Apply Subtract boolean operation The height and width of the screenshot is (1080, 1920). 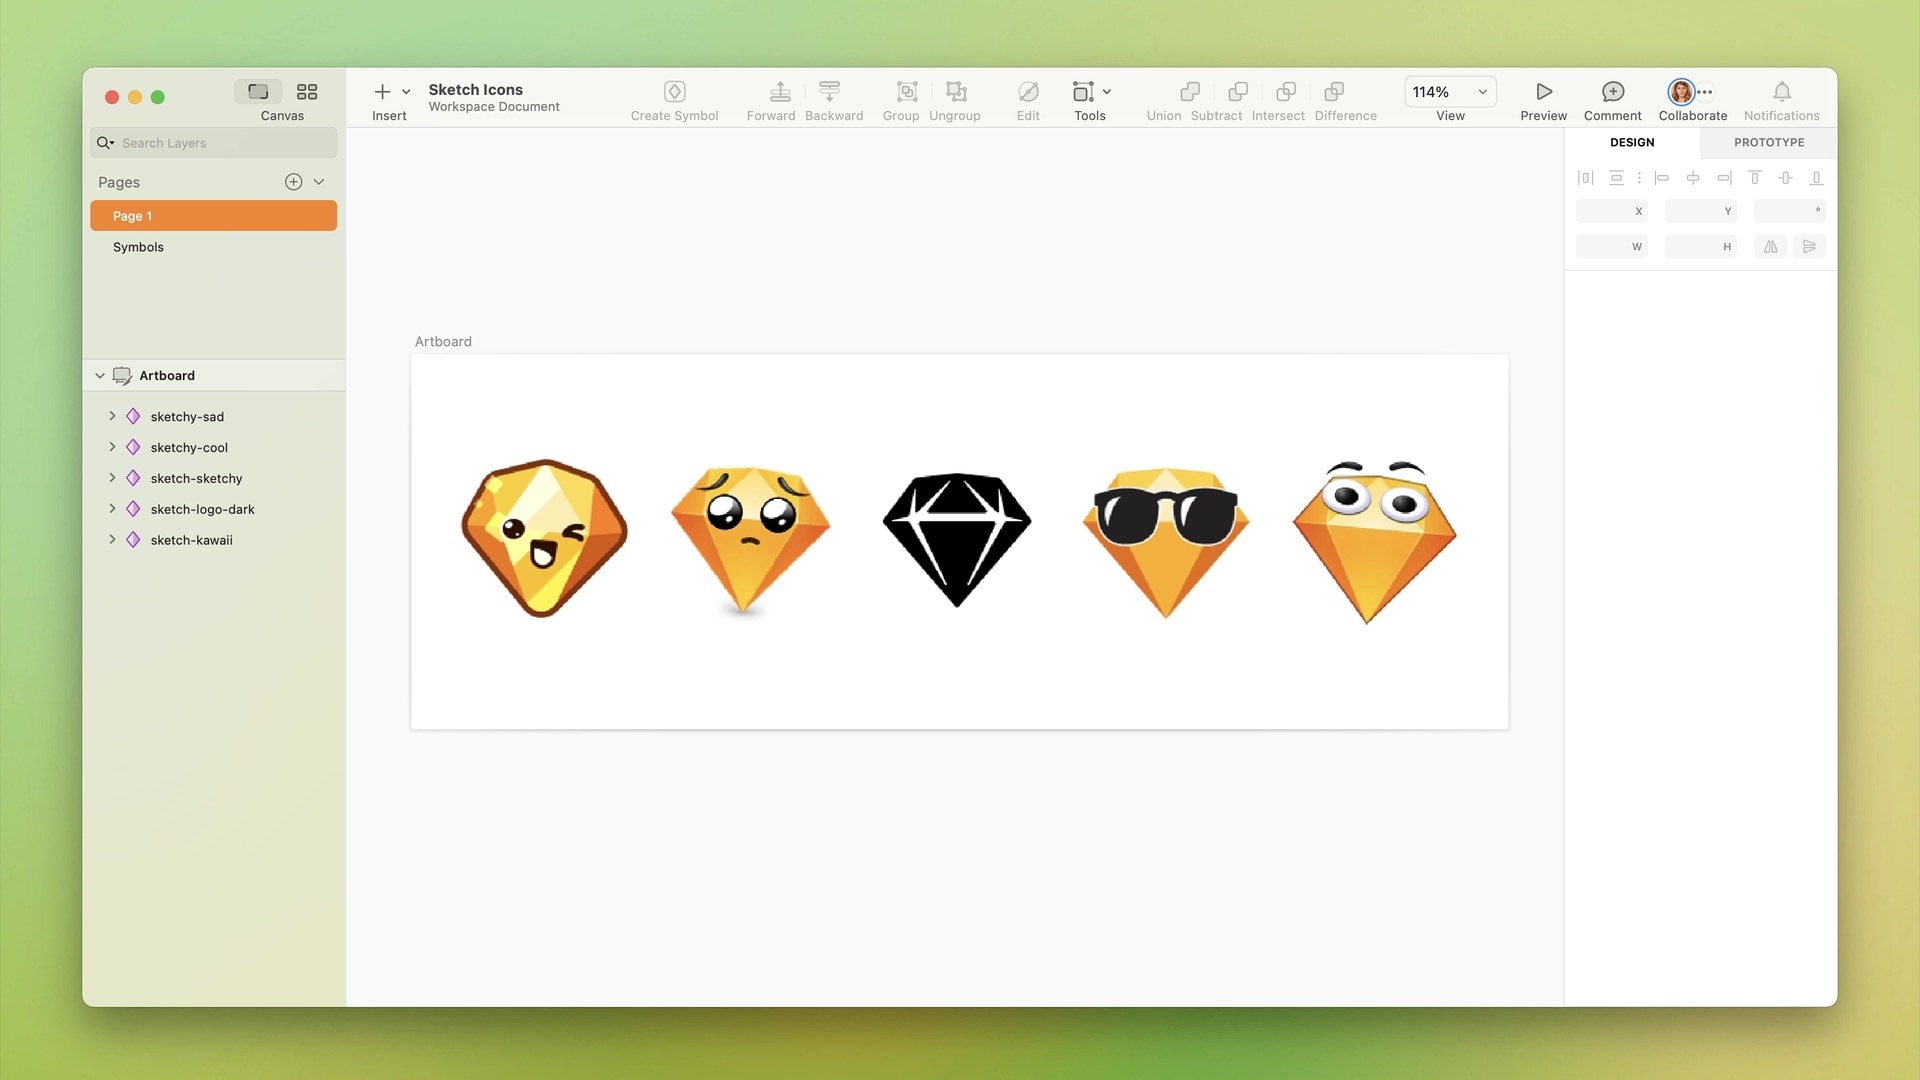[1238, 92]
